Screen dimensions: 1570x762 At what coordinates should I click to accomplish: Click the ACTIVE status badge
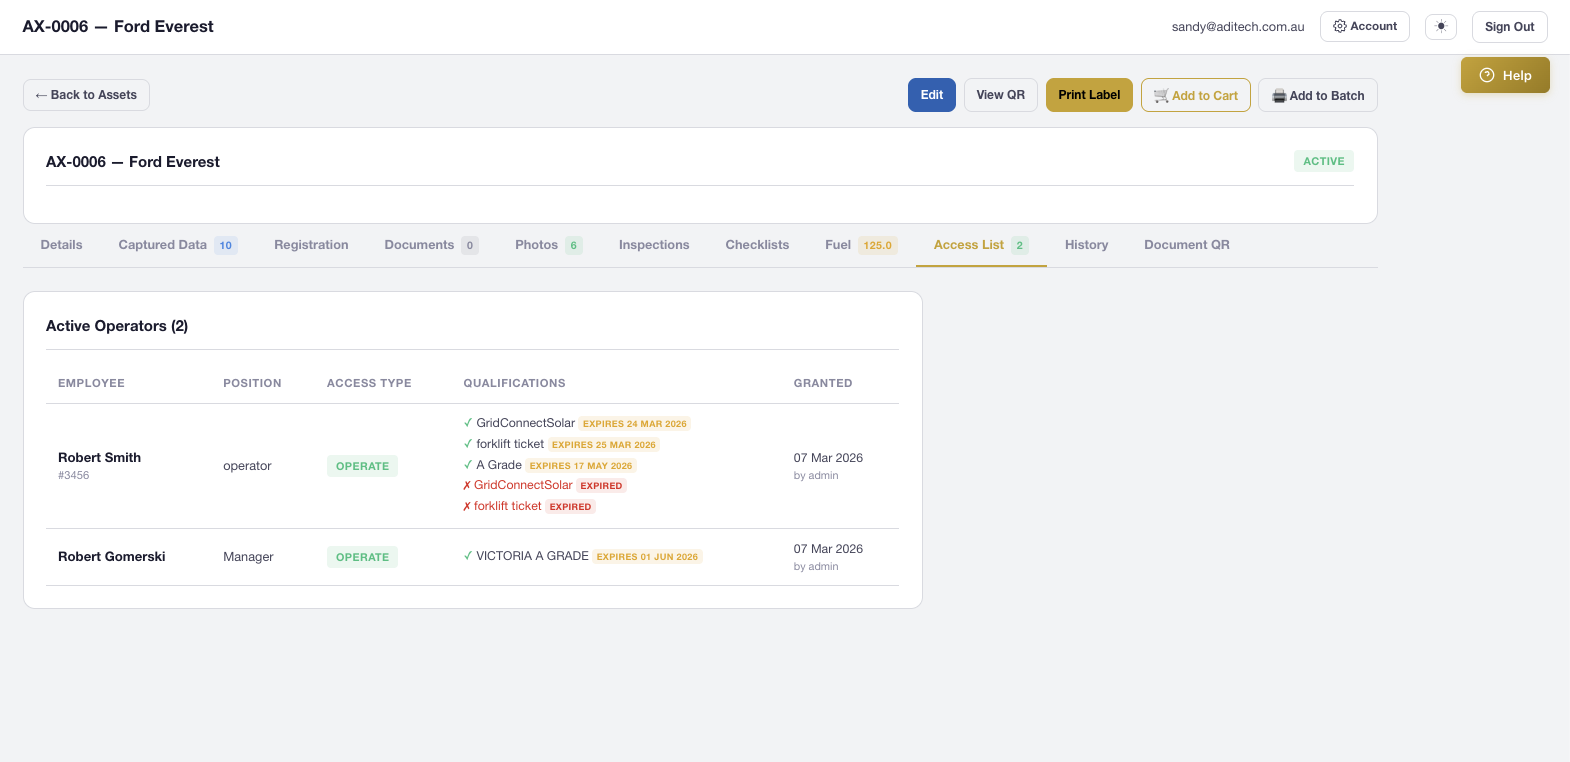(1323, 161)
